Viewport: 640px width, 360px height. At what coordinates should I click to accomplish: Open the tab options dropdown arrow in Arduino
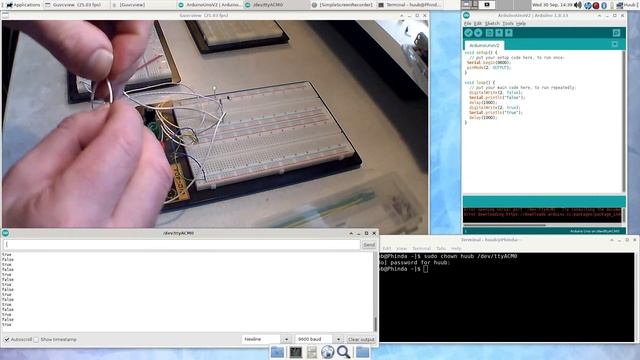[x=615, y=44]
